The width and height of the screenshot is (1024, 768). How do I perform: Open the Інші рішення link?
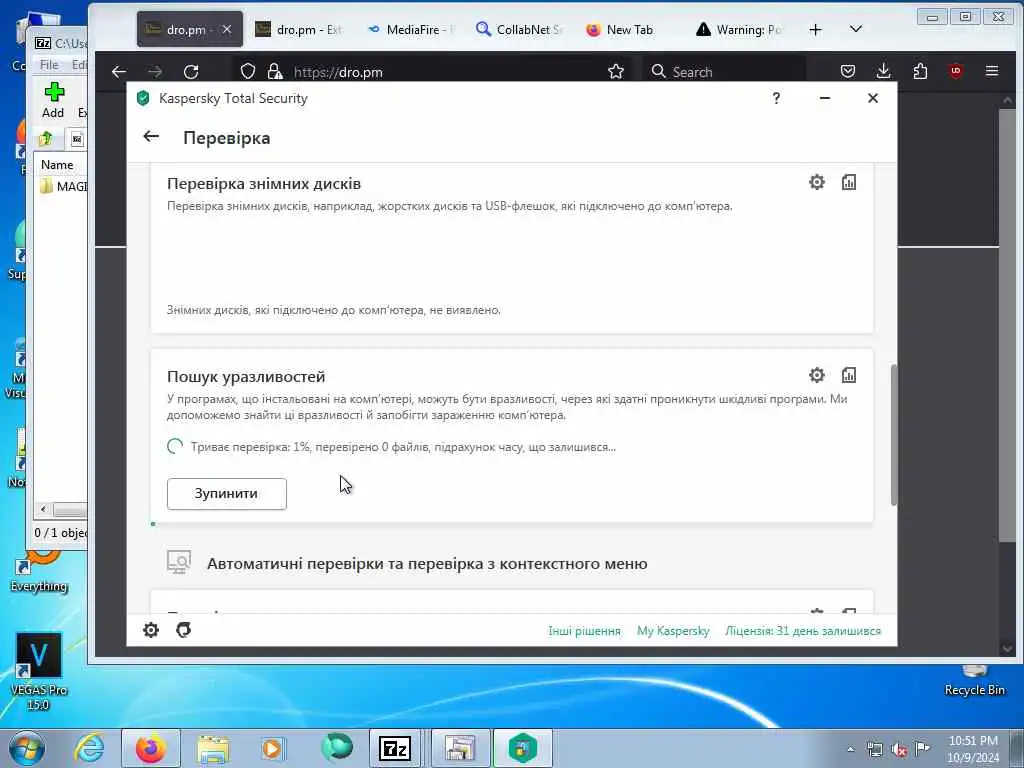coord(584,631)
